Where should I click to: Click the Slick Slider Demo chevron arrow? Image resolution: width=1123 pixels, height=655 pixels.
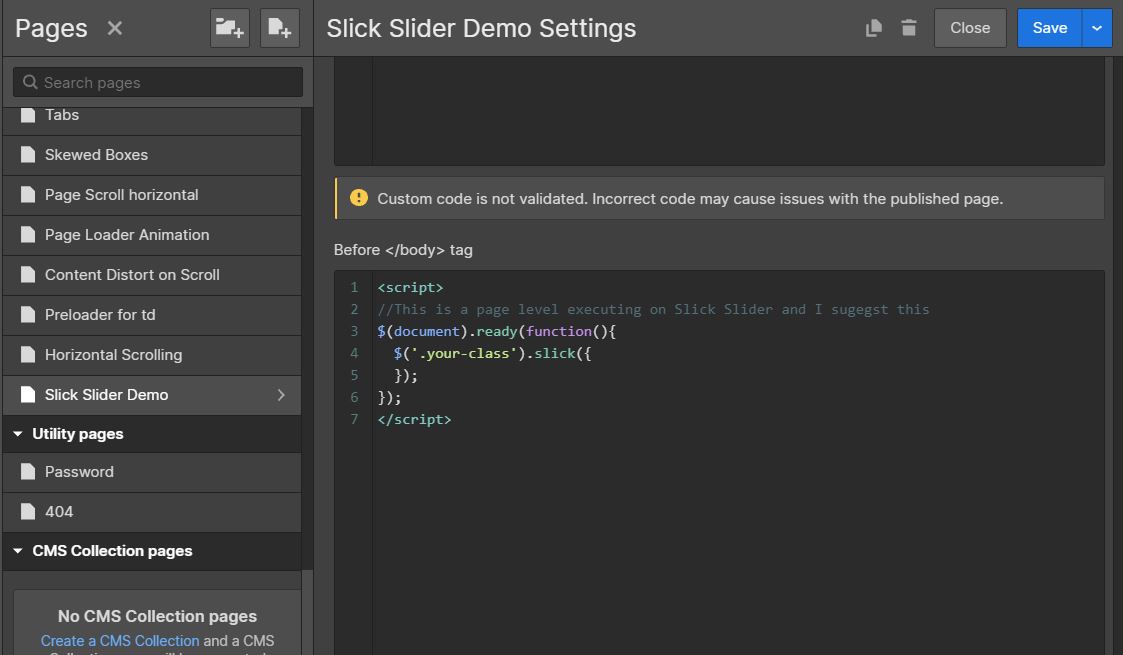click(281, 395)
